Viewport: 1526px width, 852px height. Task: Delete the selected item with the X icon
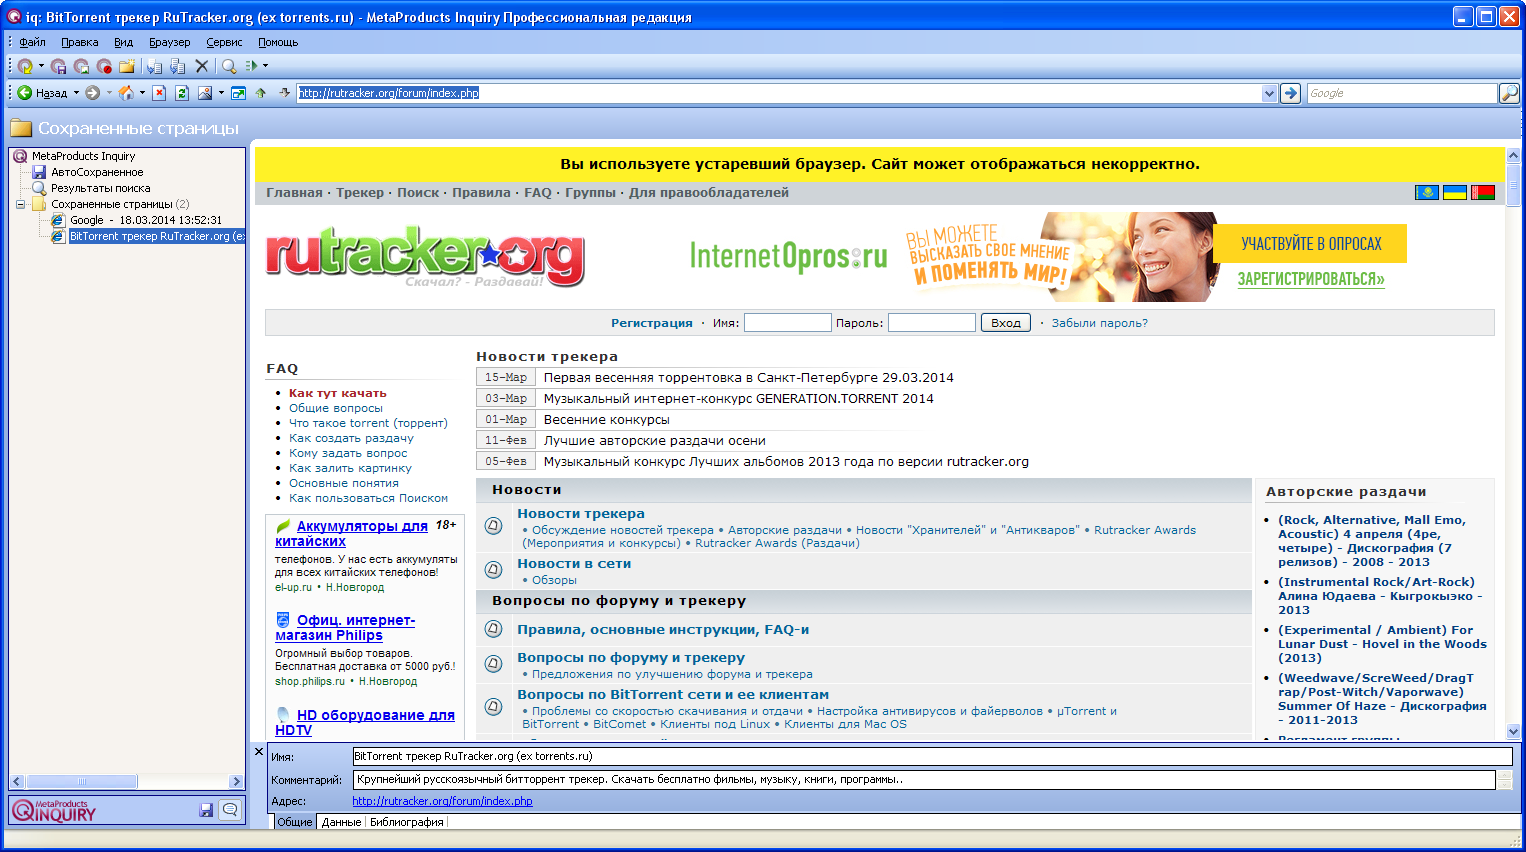(202, 66)
